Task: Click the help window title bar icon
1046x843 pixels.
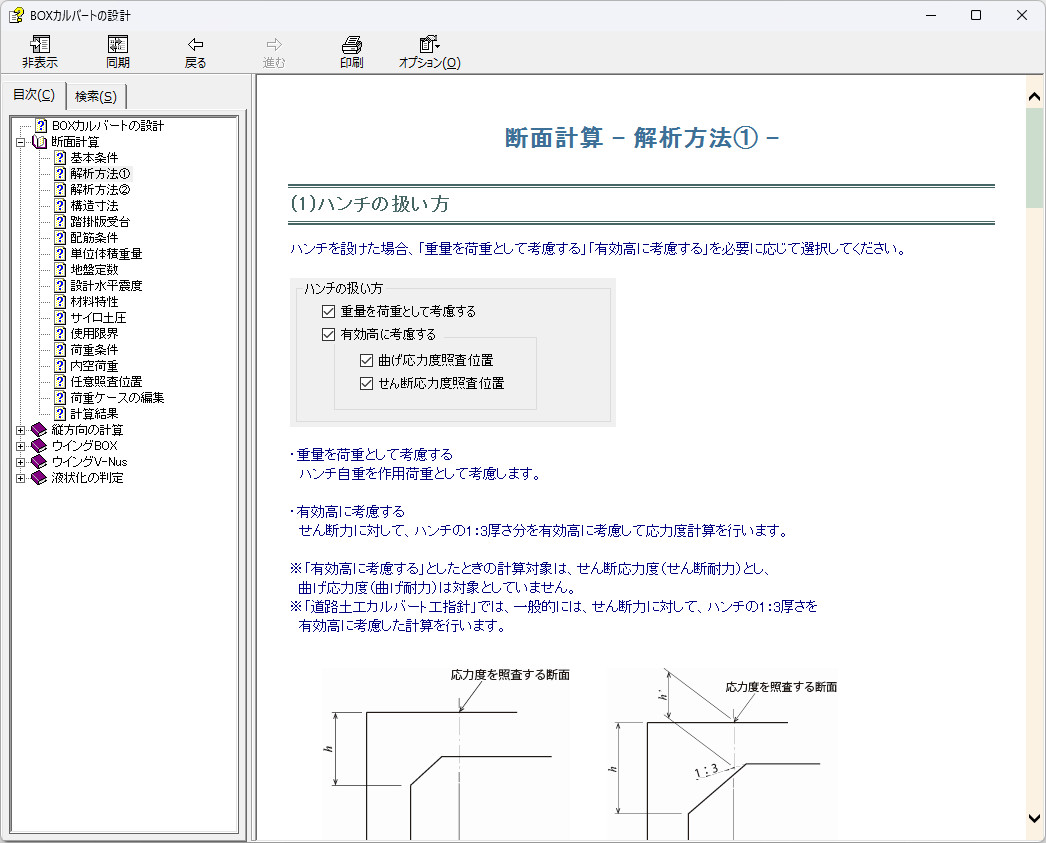Action: tap(16, 15)
